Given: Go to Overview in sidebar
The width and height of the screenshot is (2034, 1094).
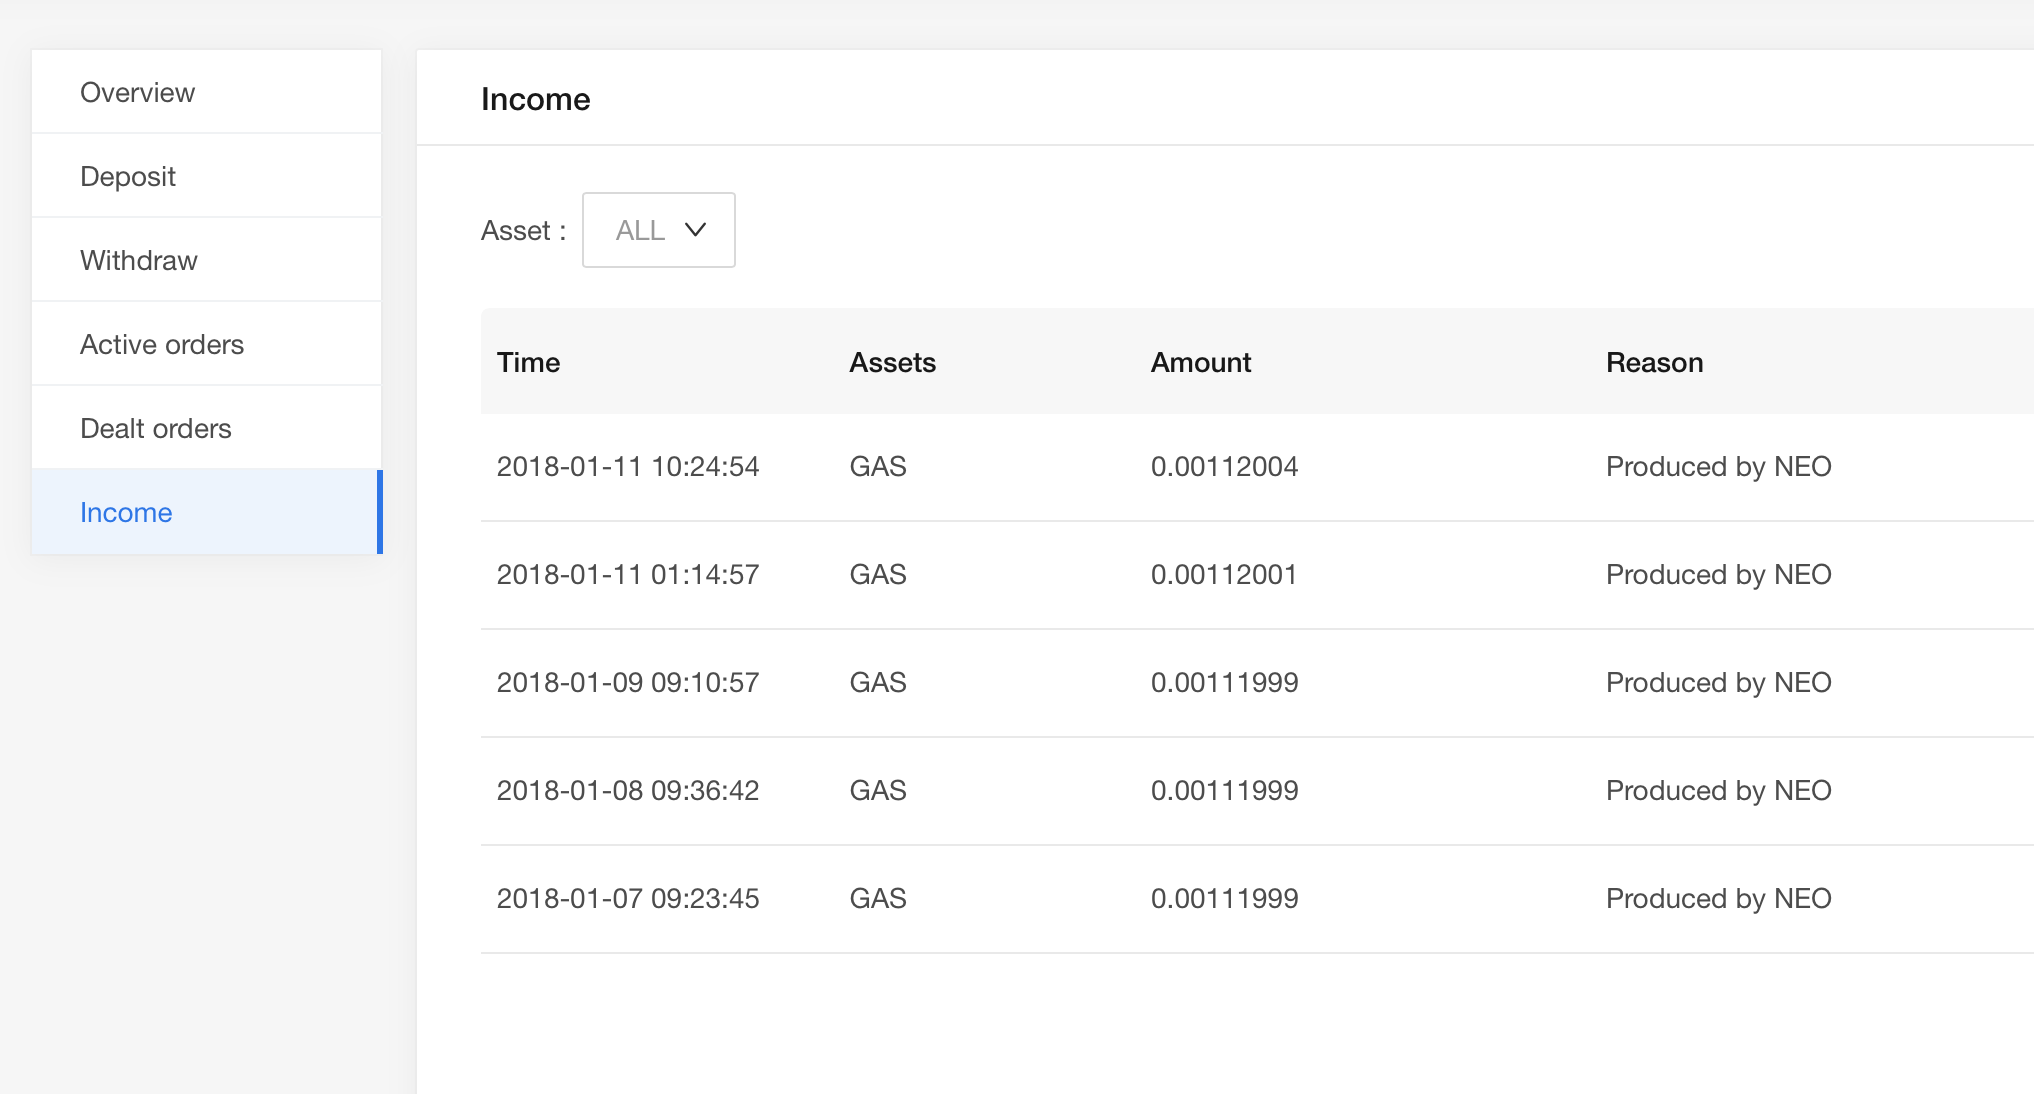Looking at the screenshot, I should 137,92.
